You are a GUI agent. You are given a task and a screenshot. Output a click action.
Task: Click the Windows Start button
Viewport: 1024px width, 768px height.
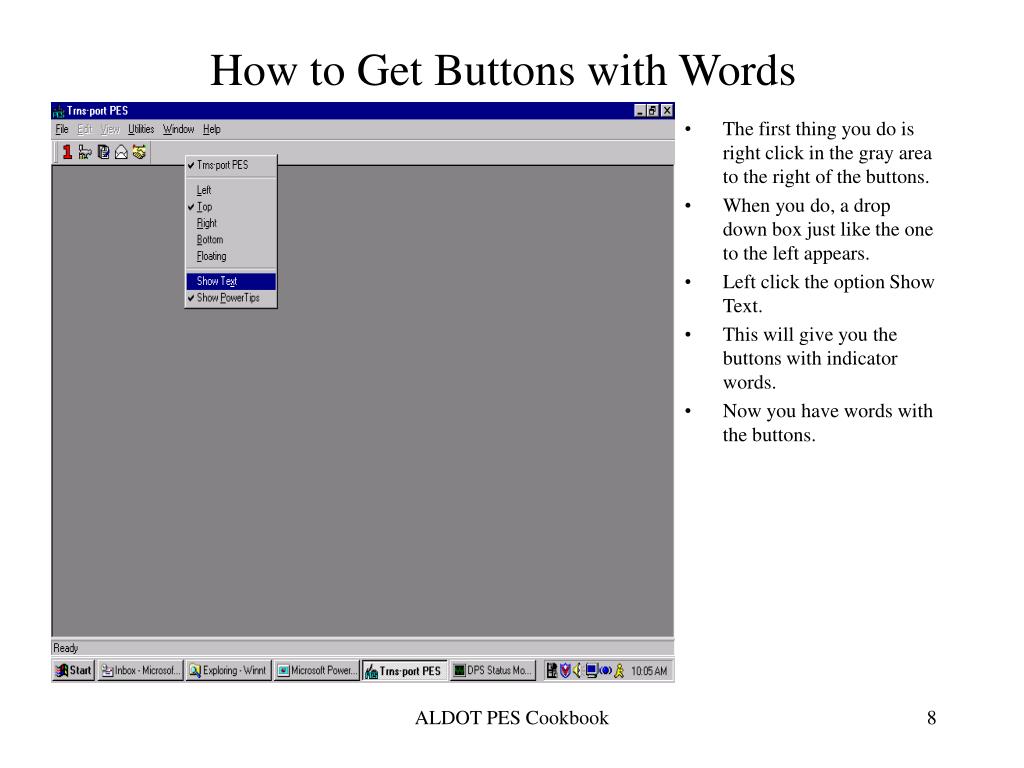pyautogui.click(x=73, y=671)
